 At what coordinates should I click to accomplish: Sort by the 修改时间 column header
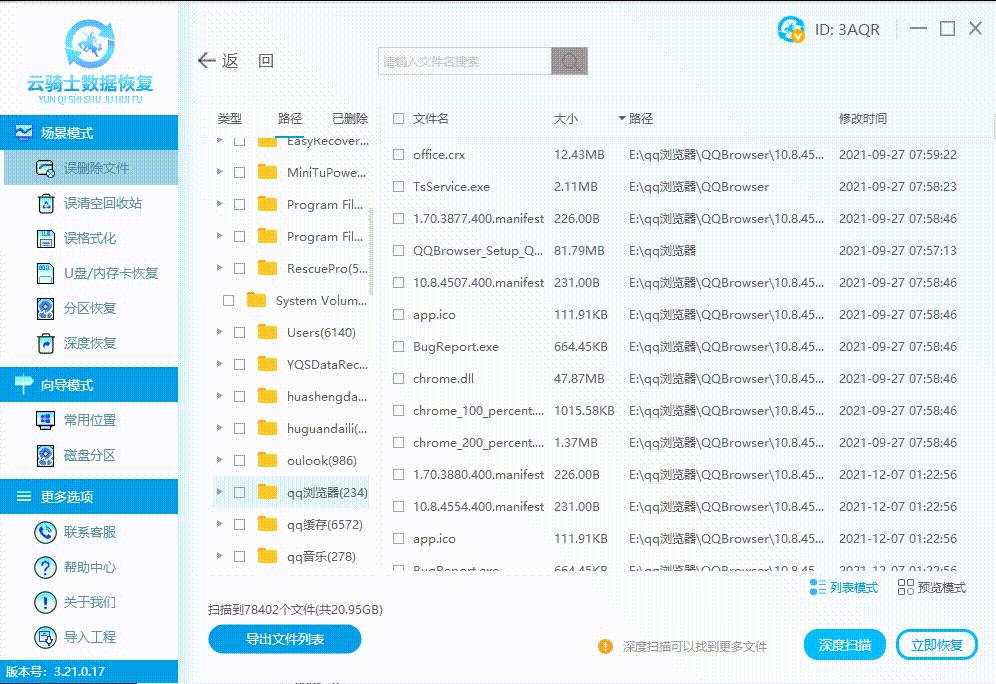863,119
